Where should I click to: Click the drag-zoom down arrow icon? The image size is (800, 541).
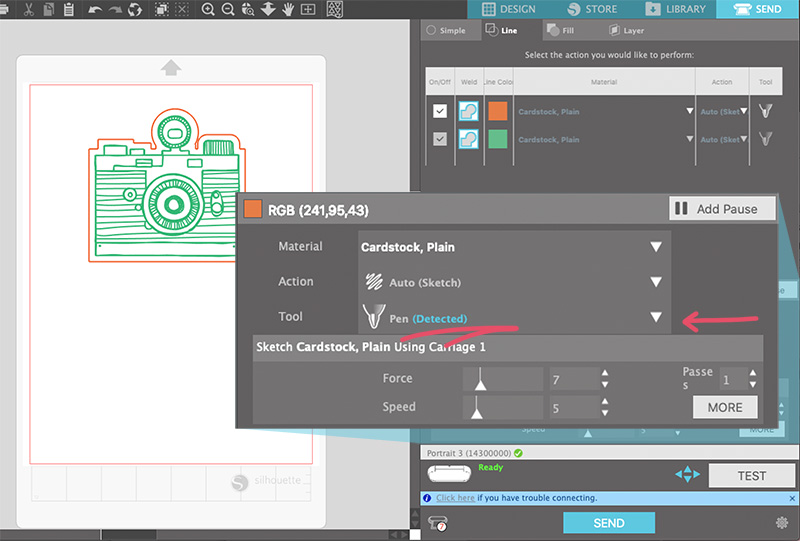[x=268, y=9]
